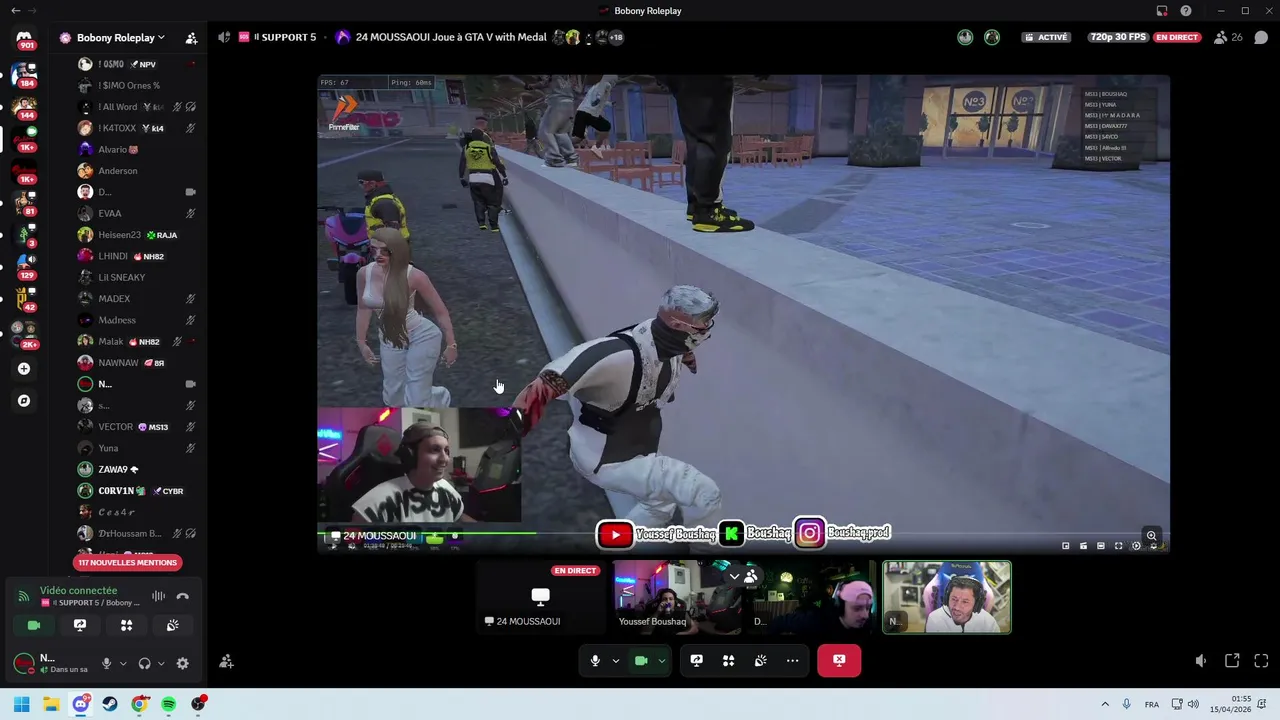Pop out the call window

point(1232,661)
